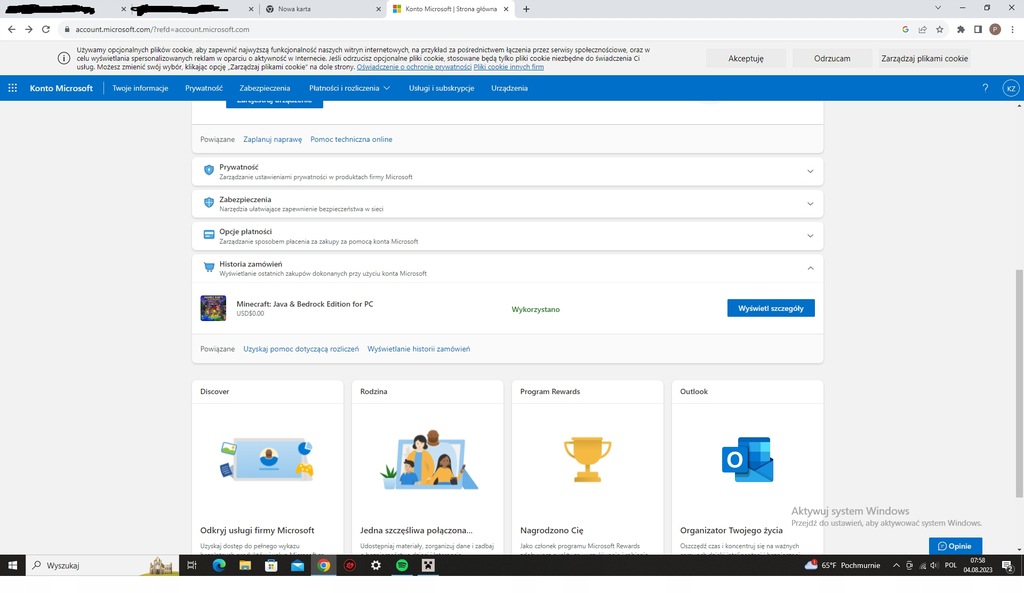Go to Twoje informacje in the navigation bar

pyautogui.click(x=140, y=88)
